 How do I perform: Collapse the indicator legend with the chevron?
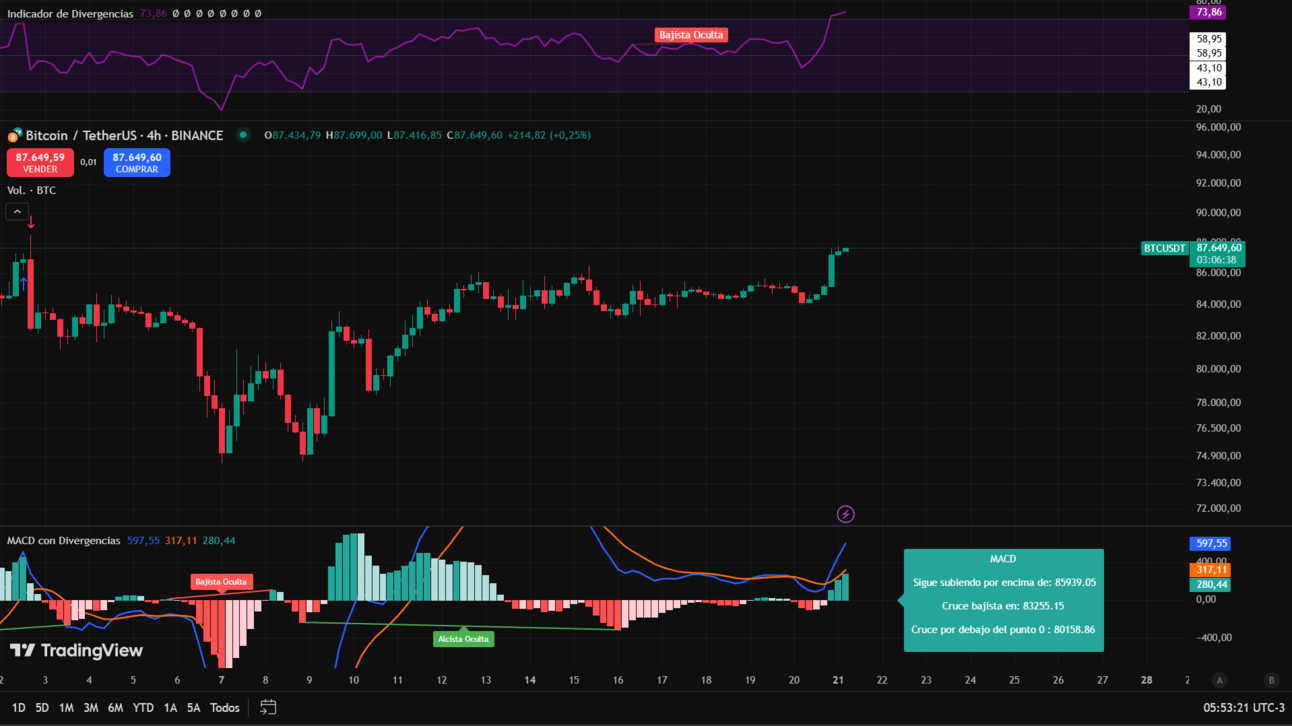click(17, 211)
